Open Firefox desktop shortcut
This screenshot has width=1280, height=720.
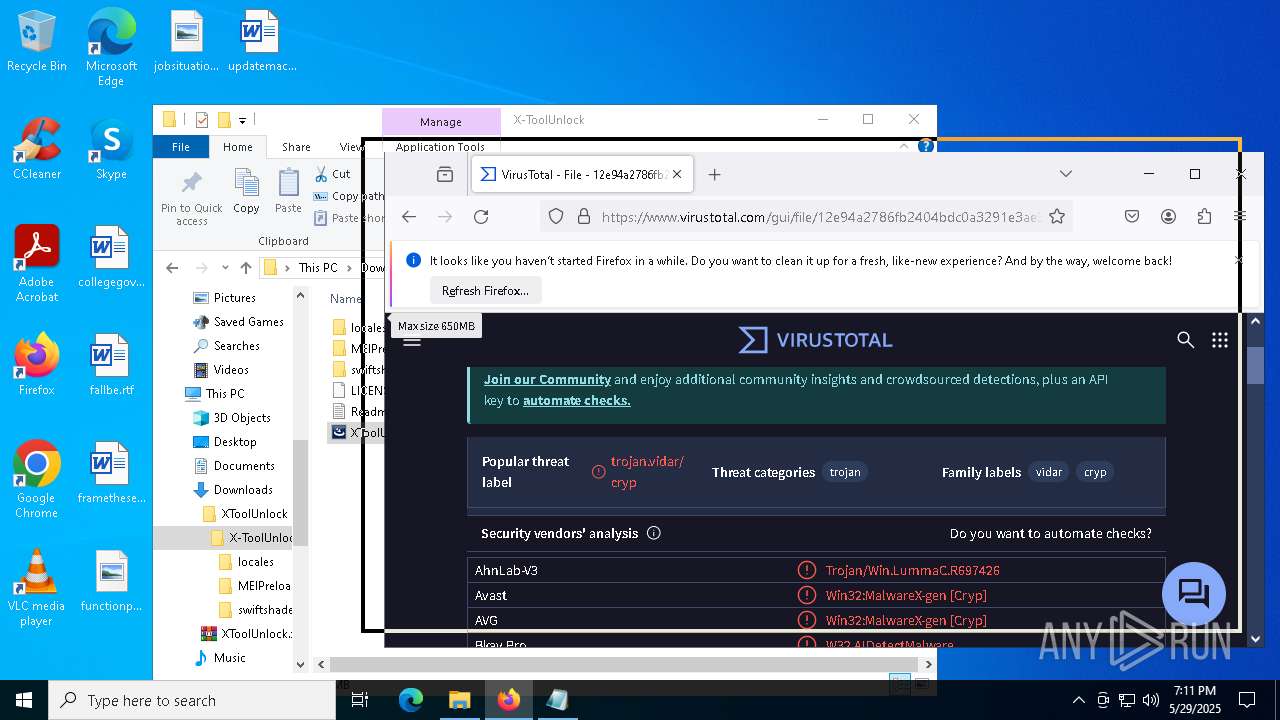[37, 365]
